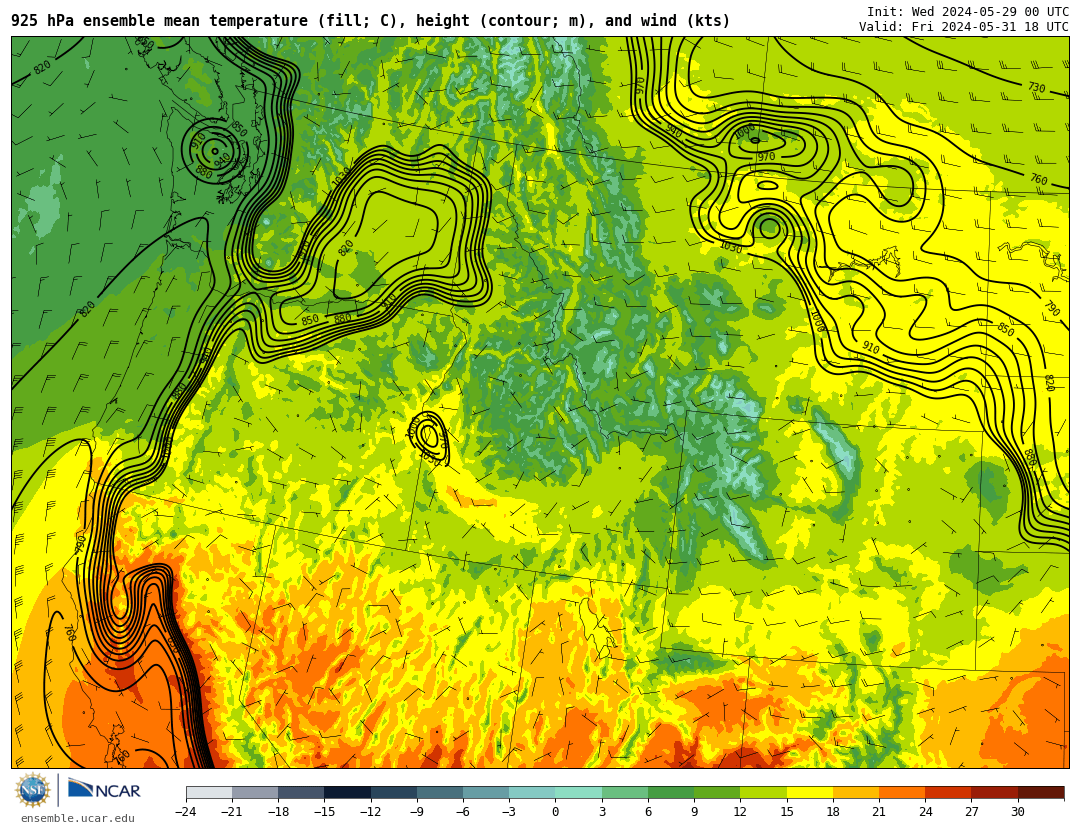This screenshot has width=1080, height=831.
Task: Click the '760' contour label near right edge
Action: click(x=1038, y=179)
